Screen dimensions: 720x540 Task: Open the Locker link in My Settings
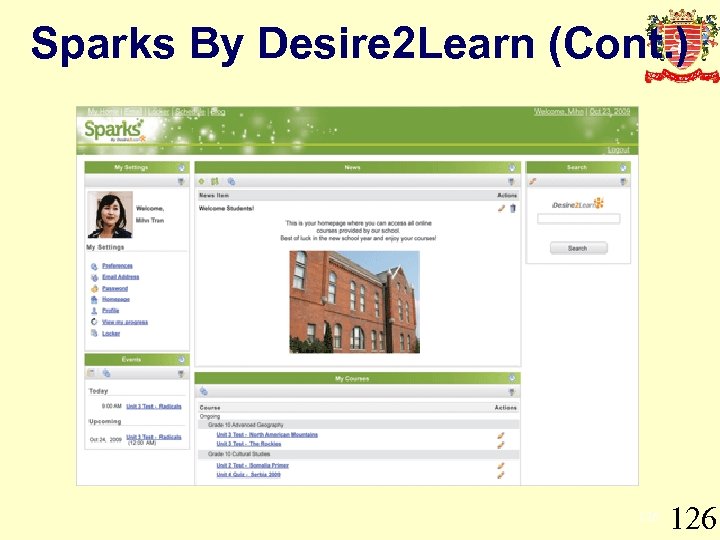[111, 333]
